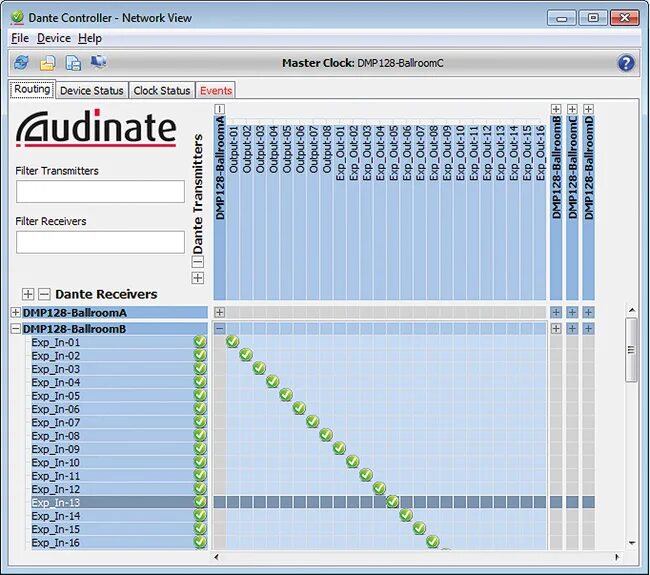This screenshot has height=575, width=650.
Task: Open the Load Preset folder icon
Action: point(48,63)
